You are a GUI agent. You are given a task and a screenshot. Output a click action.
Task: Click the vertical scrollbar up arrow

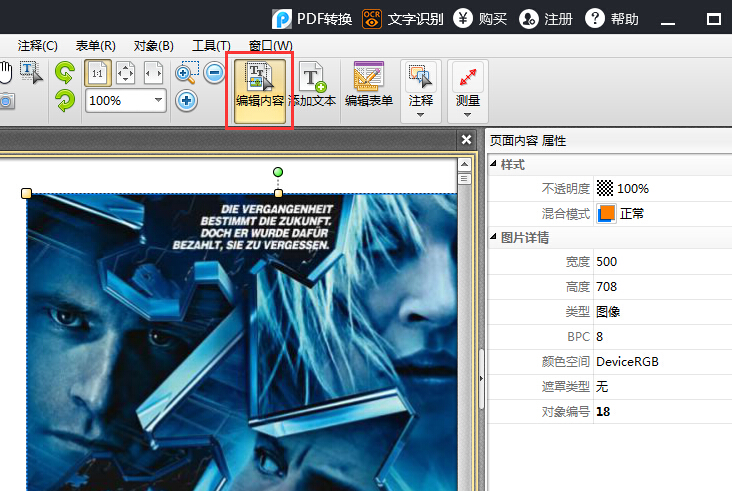coord(464,164)
